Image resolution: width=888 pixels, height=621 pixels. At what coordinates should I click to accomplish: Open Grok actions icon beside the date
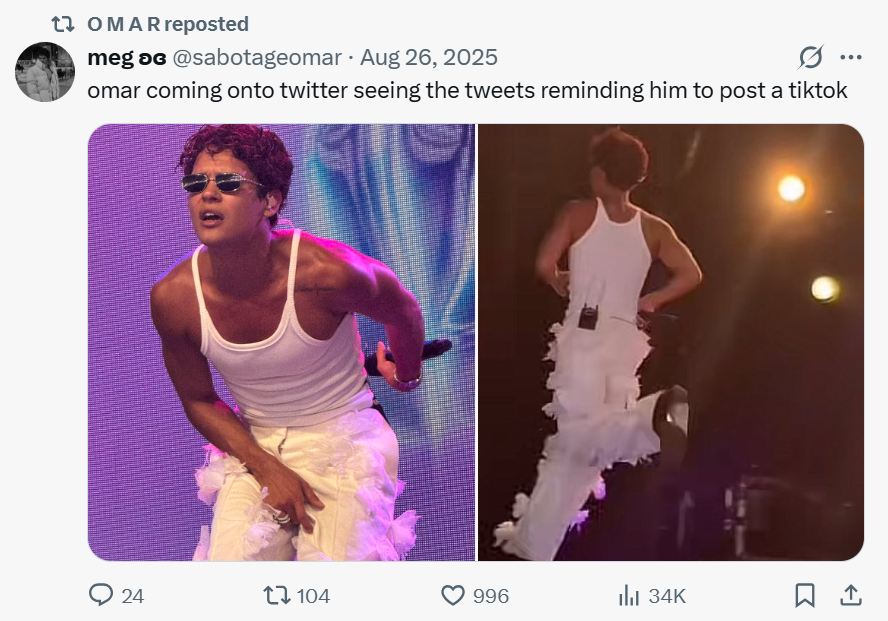point(812,57)
